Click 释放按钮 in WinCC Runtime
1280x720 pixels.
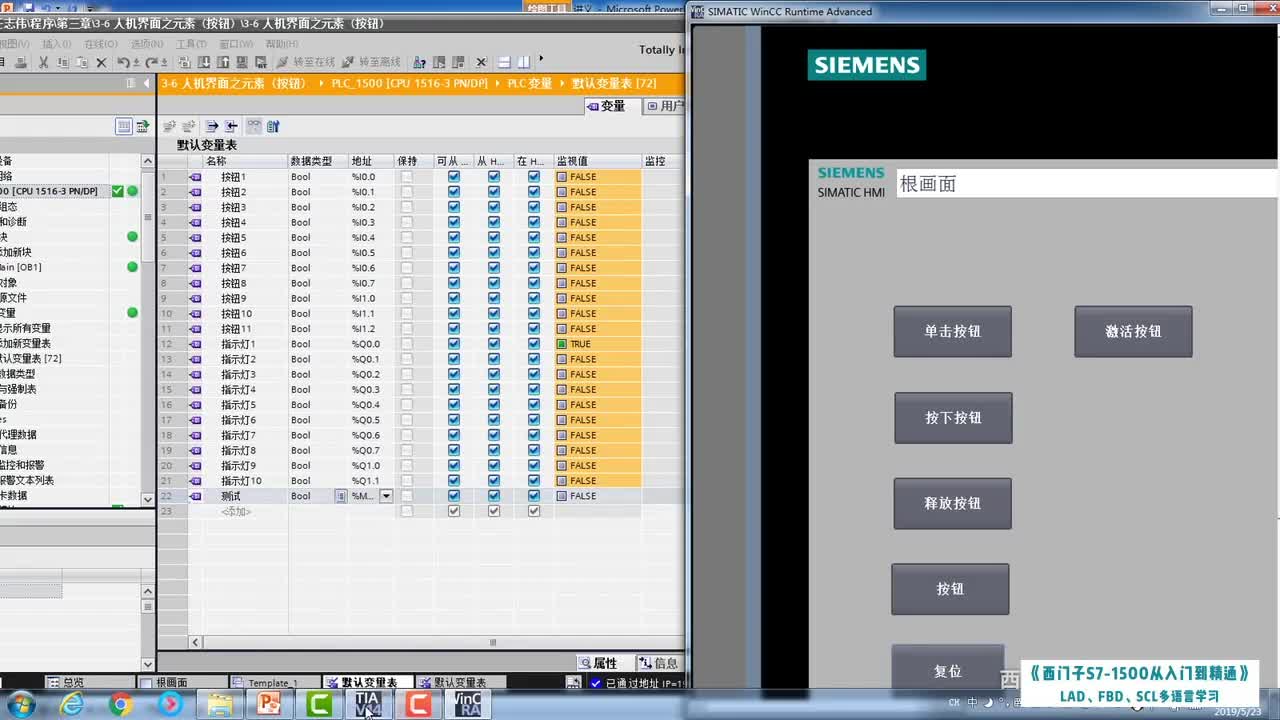coord(952,503)
